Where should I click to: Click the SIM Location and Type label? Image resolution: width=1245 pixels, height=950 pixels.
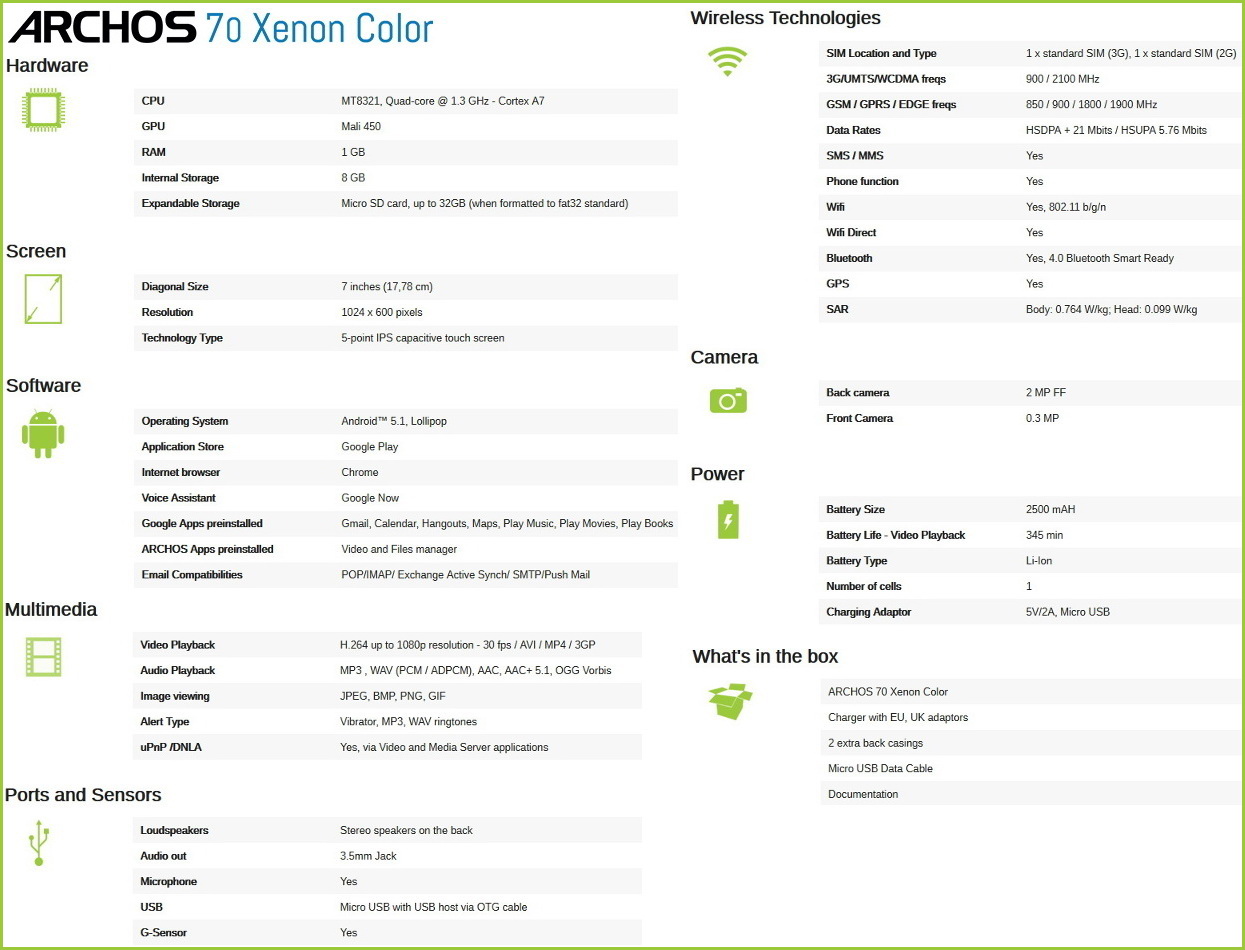pos(881,54)
